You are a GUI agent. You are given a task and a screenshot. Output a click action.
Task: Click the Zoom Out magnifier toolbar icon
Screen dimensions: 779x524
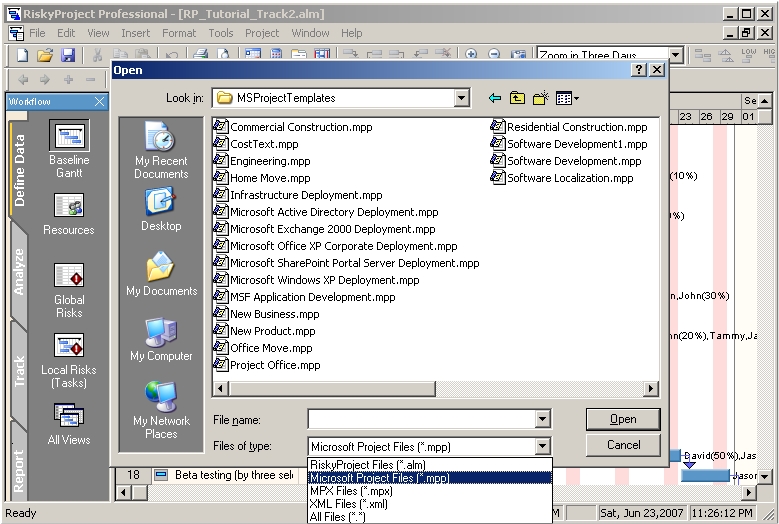point(494,55)
